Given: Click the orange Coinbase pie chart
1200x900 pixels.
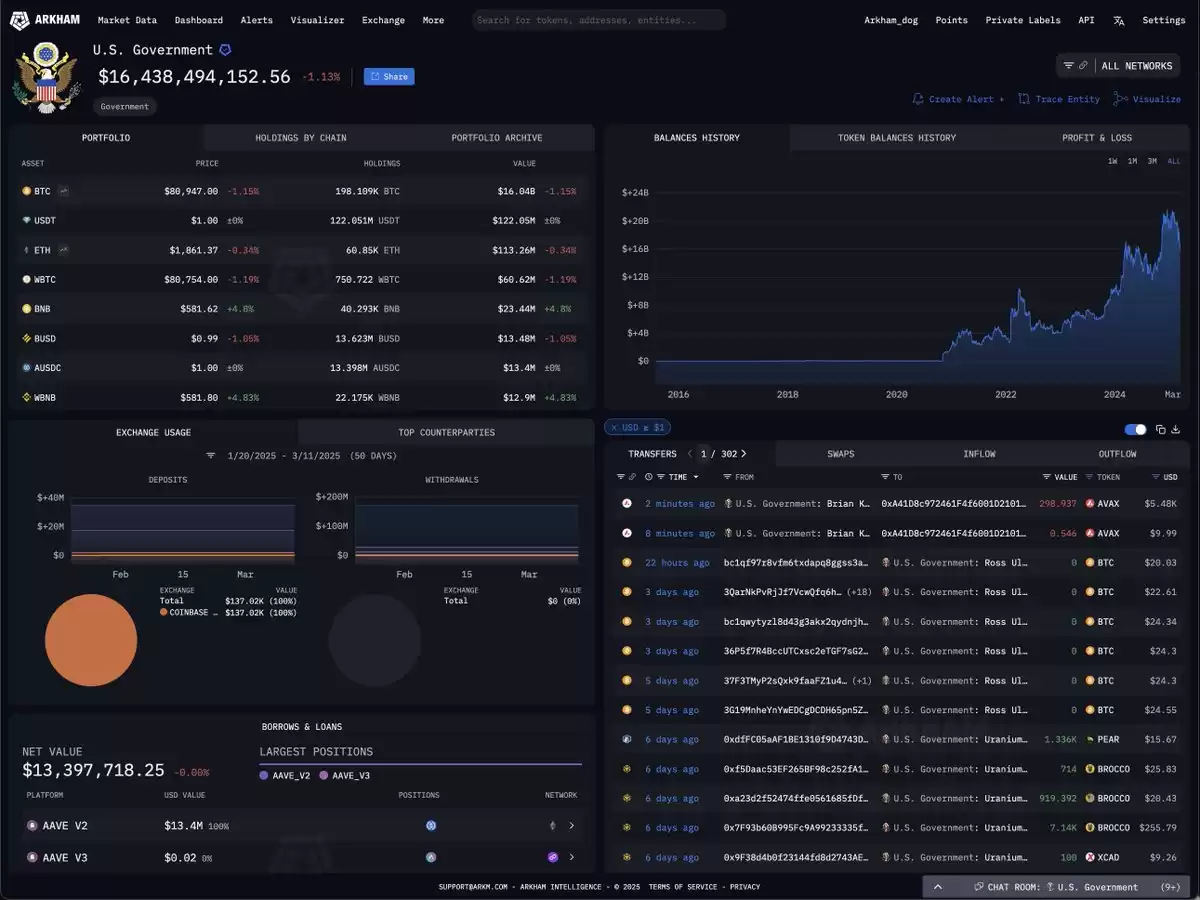Looking at the screenshot, I should [91, 641].
